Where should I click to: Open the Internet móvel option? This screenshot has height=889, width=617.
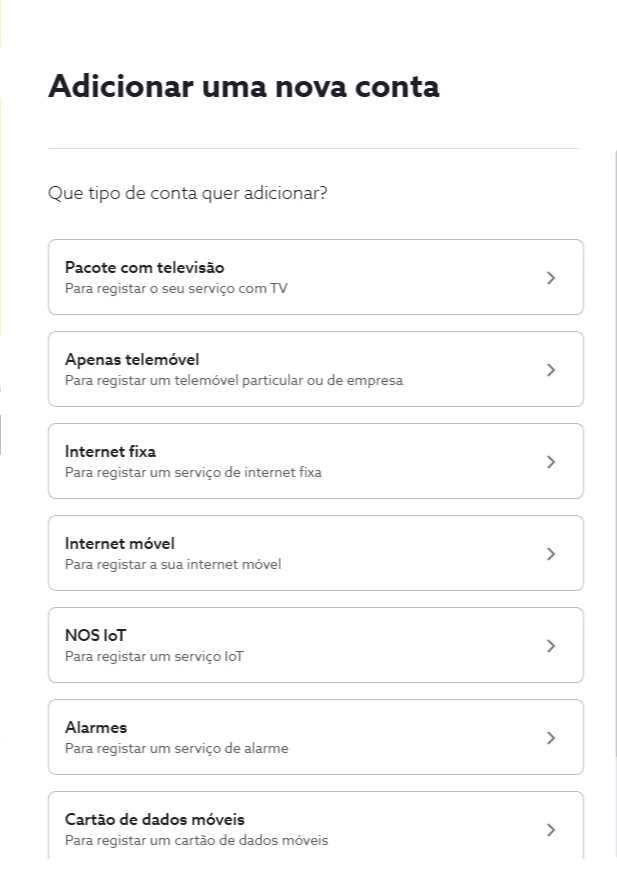tap(120, 544)
